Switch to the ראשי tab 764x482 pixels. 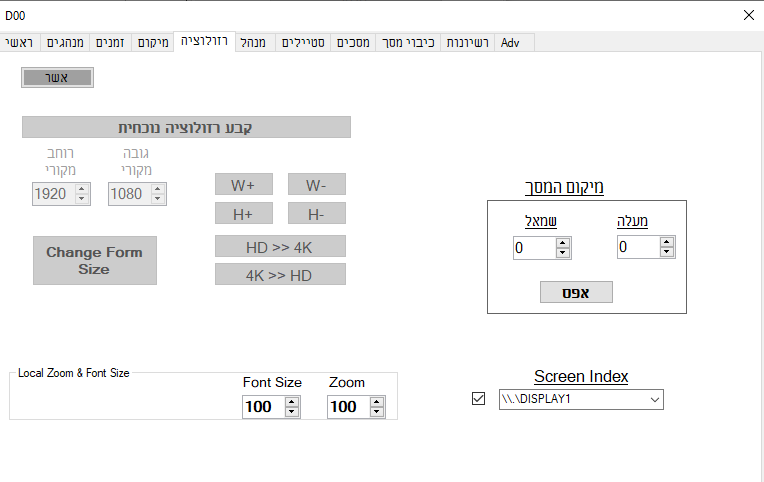point(20,42)
